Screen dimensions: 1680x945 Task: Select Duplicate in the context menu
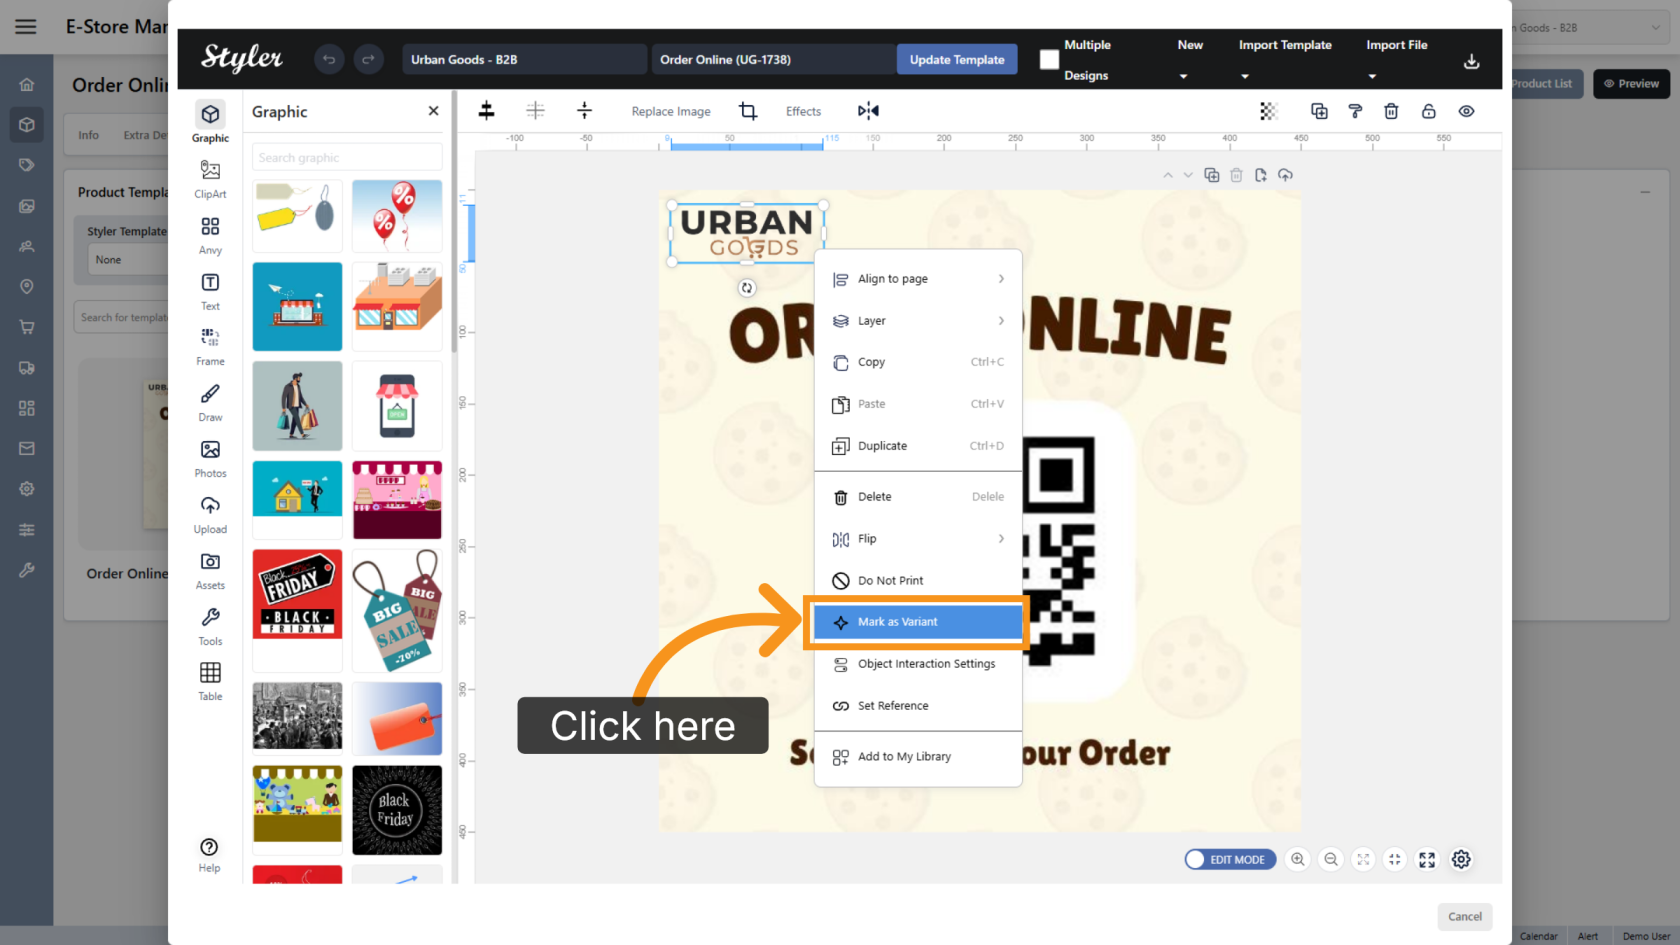point(918,446)
